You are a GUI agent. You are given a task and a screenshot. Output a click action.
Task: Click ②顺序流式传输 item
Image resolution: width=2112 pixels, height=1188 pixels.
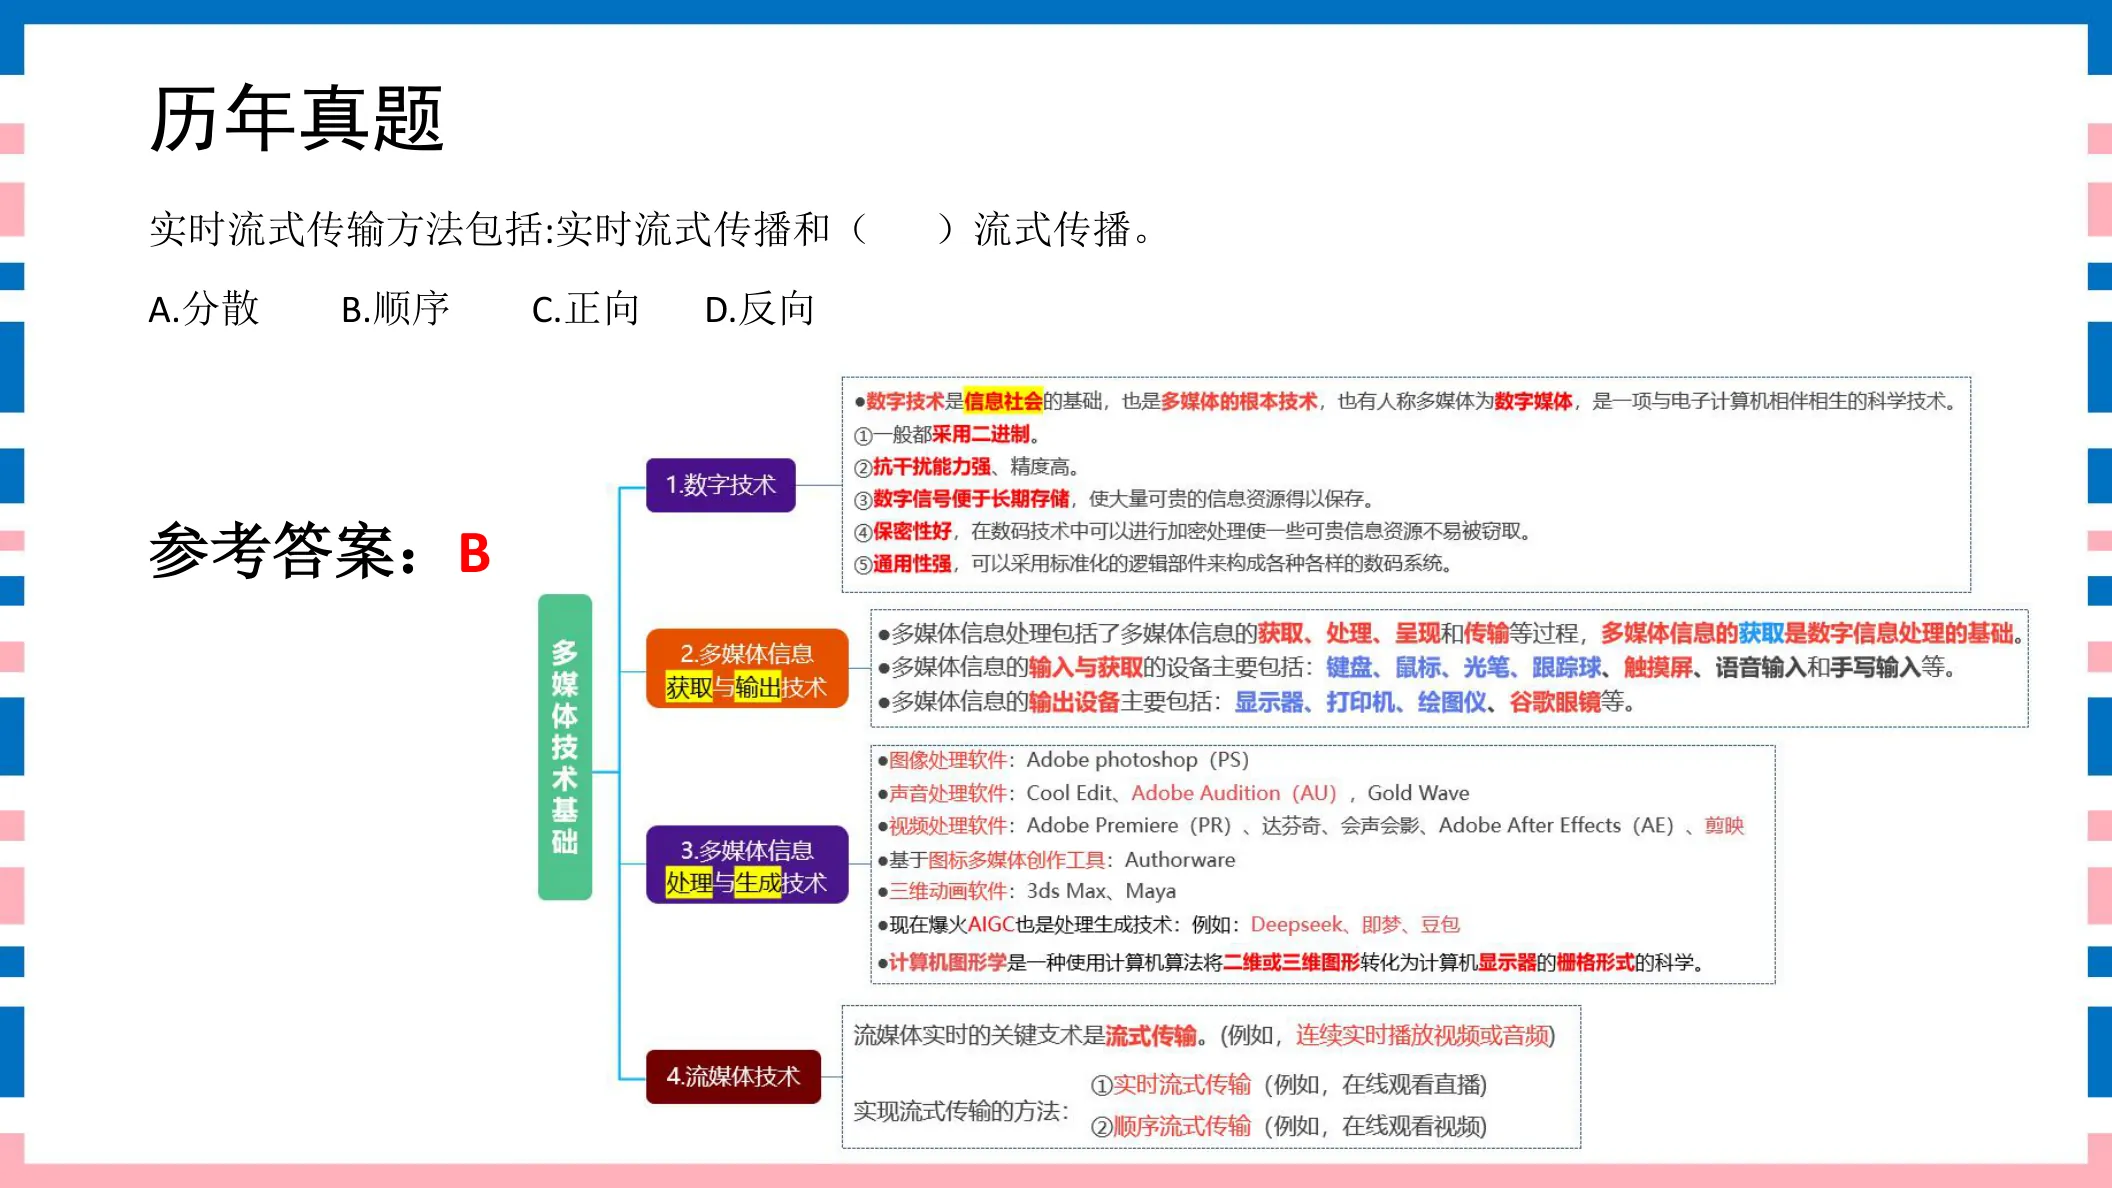point(1288,1127)
